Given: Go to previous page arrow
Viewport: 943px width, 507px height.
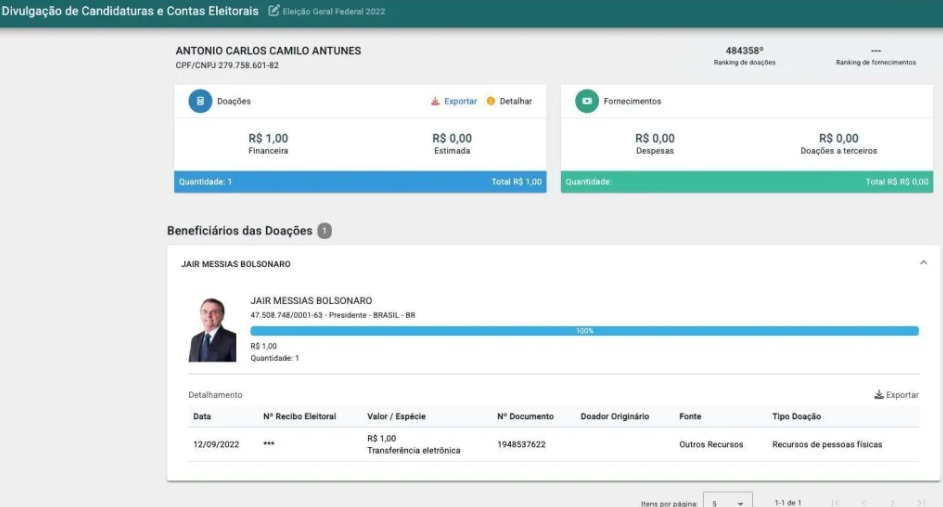Looking at the screenshot, I should [x=864, y=502].
